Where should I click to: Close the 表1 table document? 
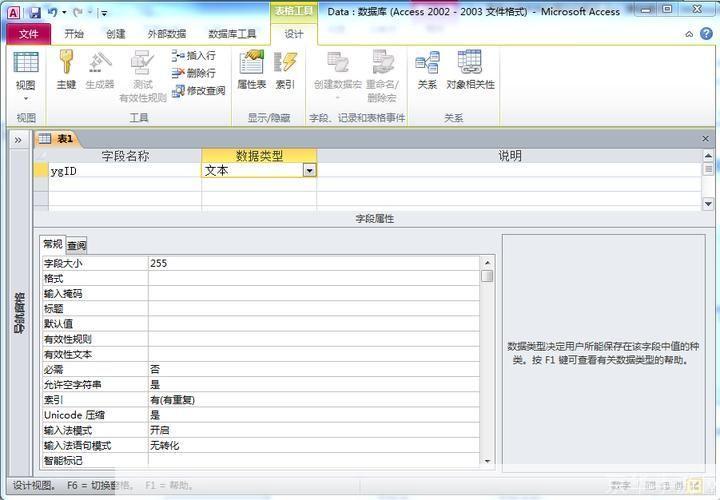click(706, 139)
